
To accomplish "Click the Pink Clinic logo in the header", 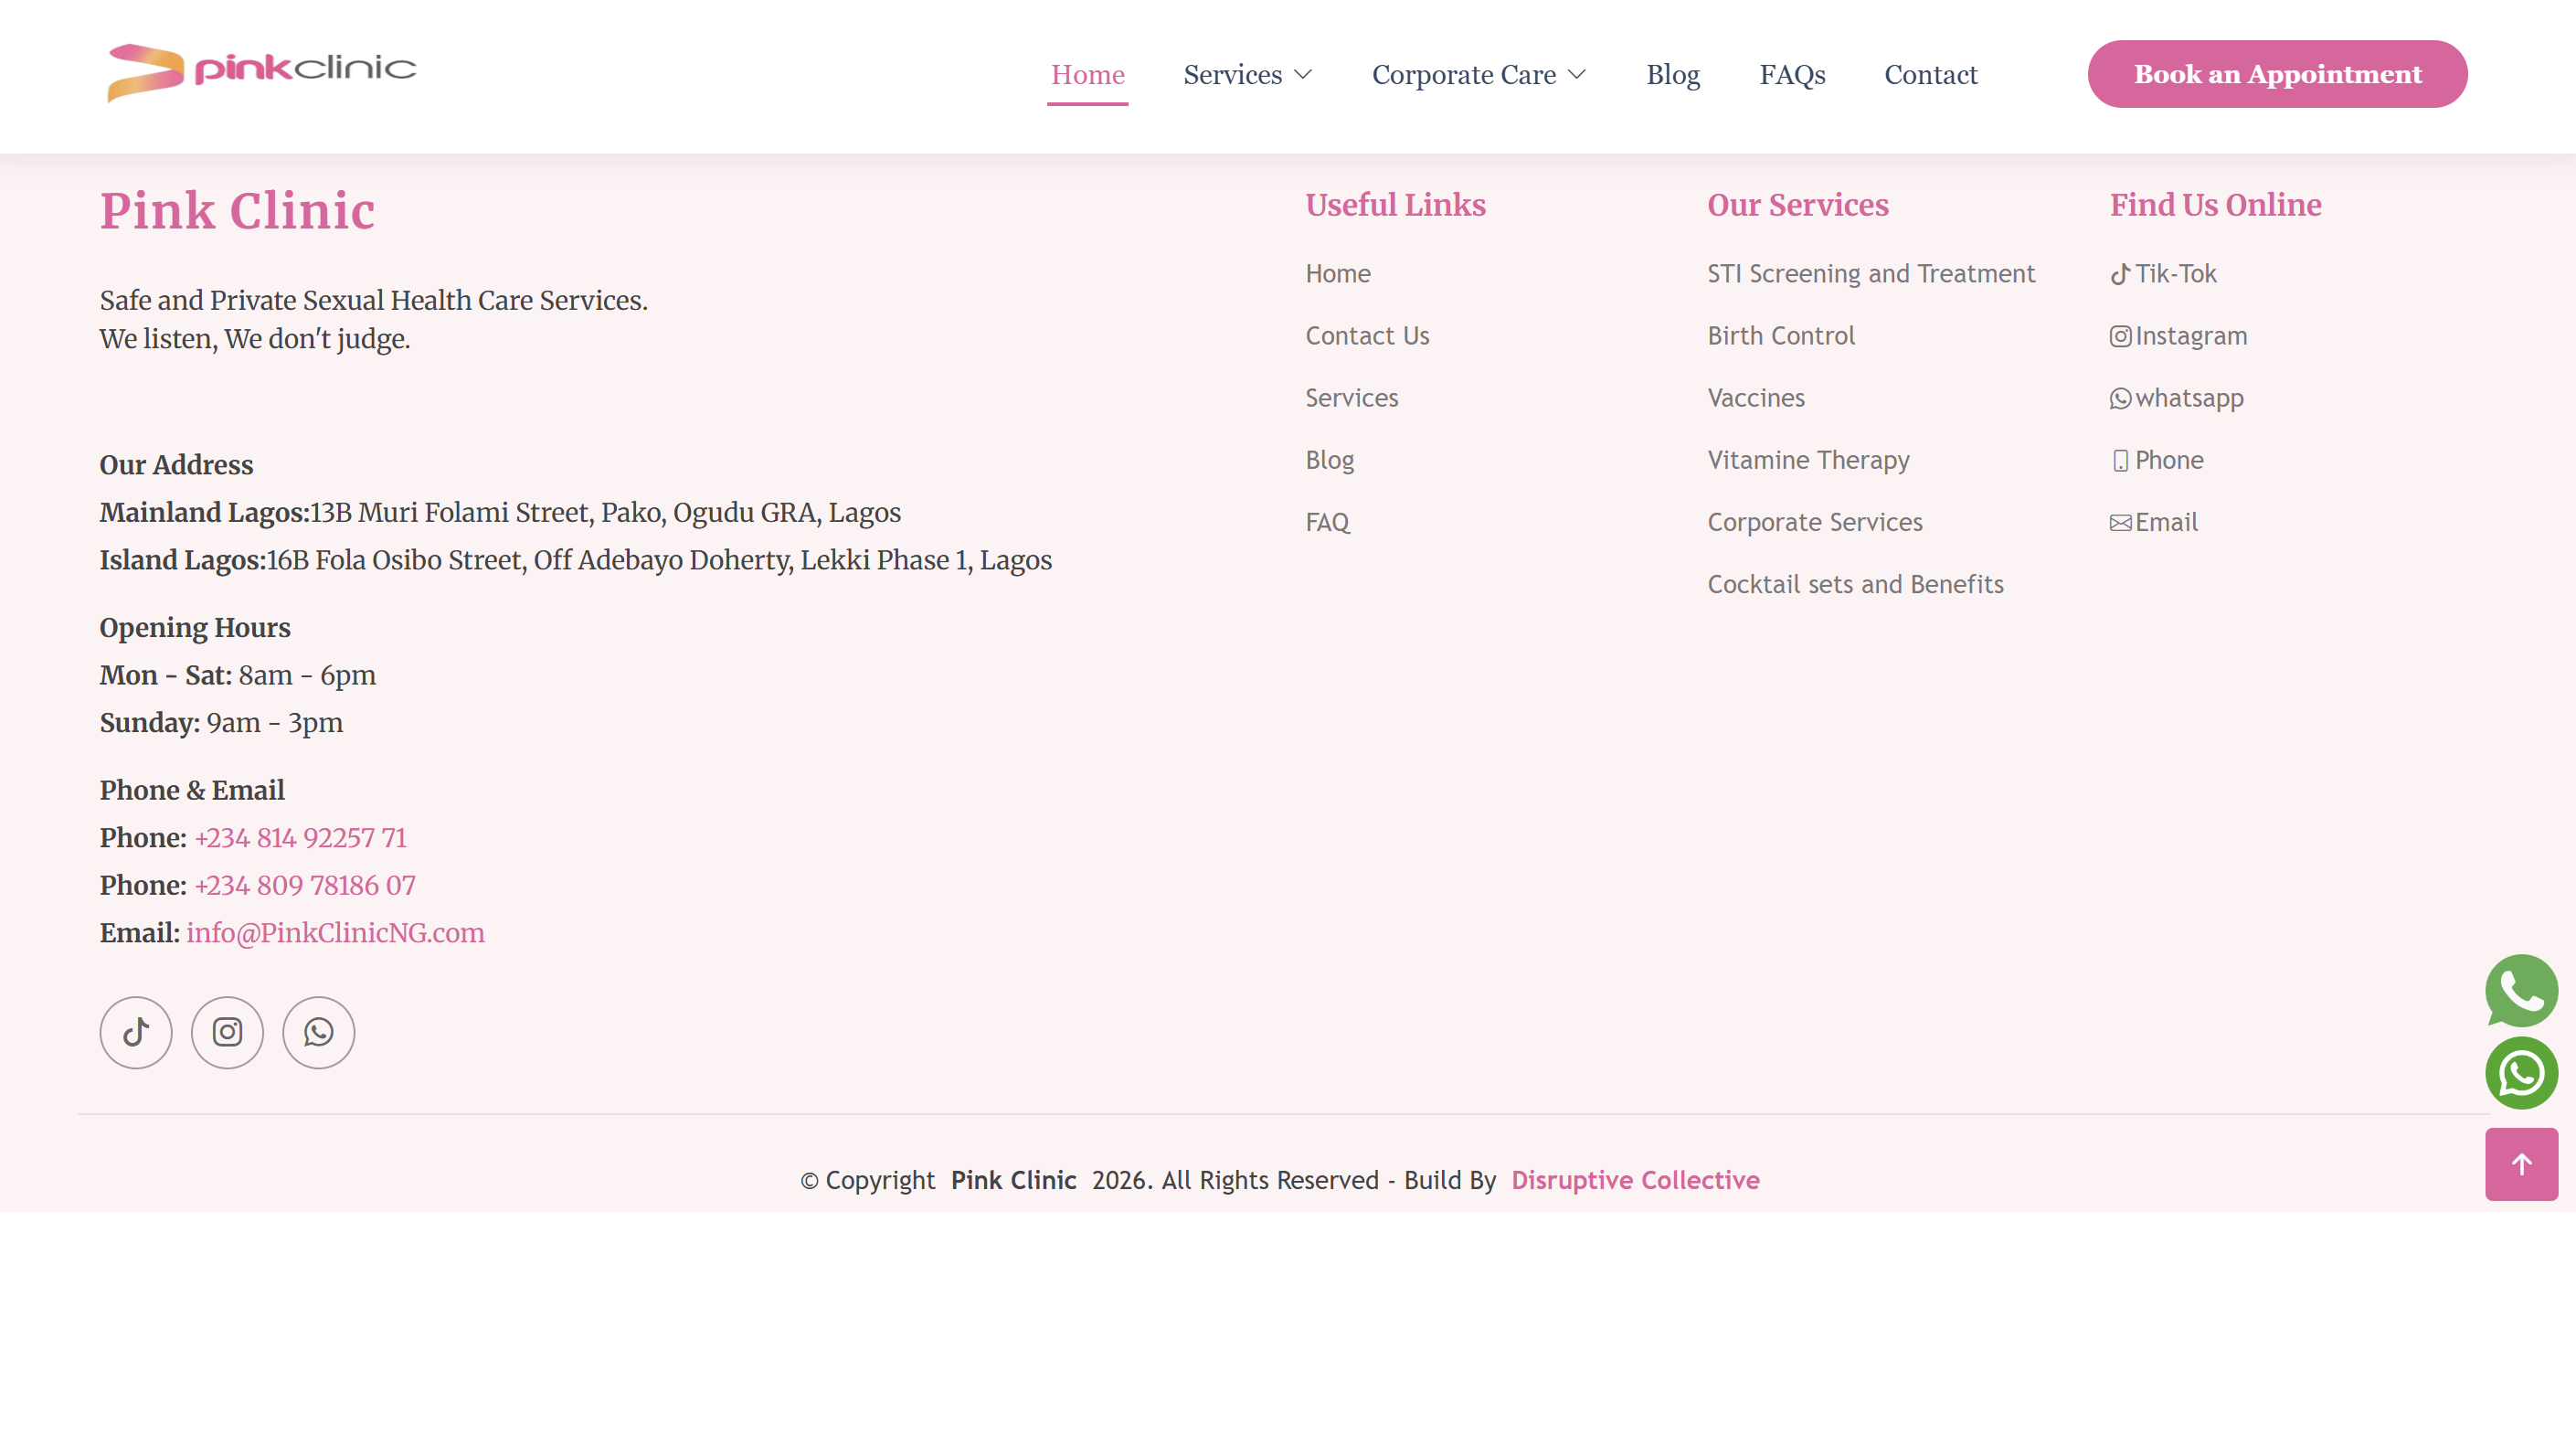I will 262,72.
